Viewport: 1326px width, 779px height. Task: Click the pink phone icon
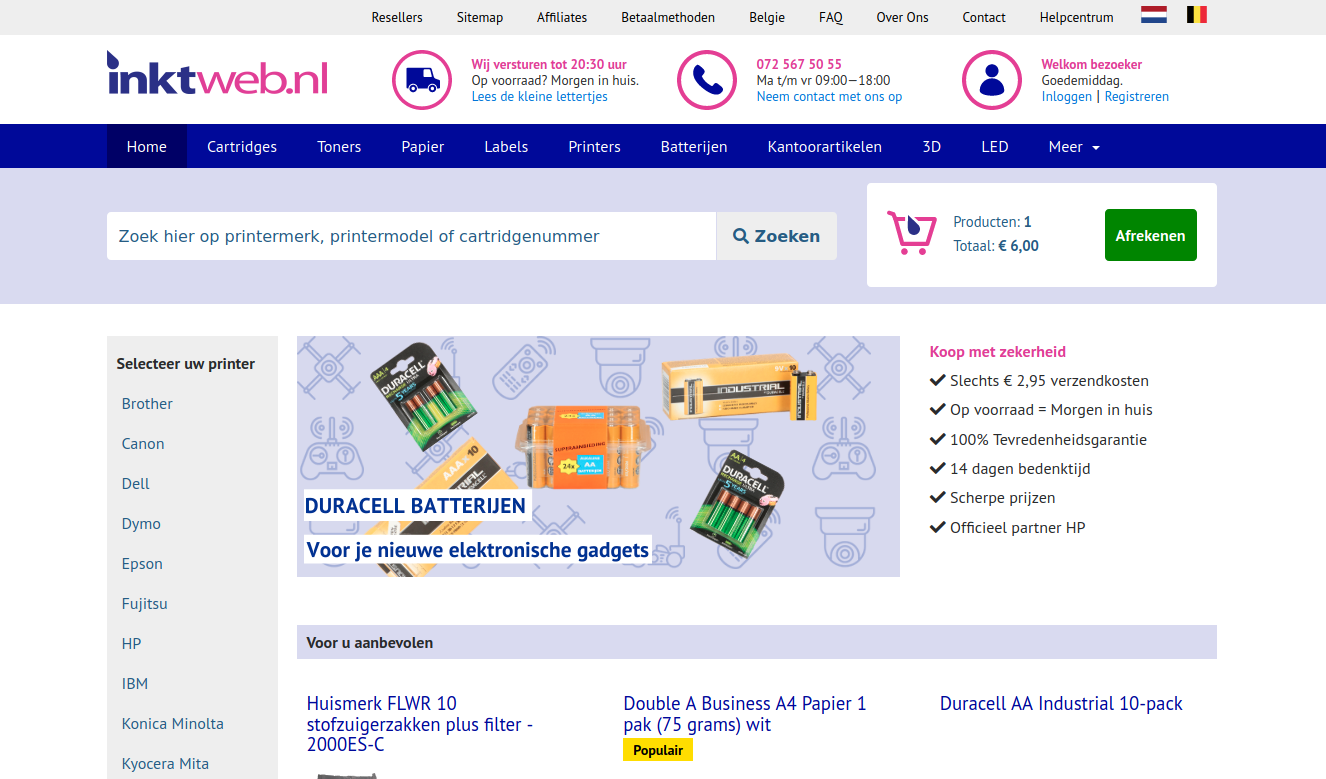(707, 80)
